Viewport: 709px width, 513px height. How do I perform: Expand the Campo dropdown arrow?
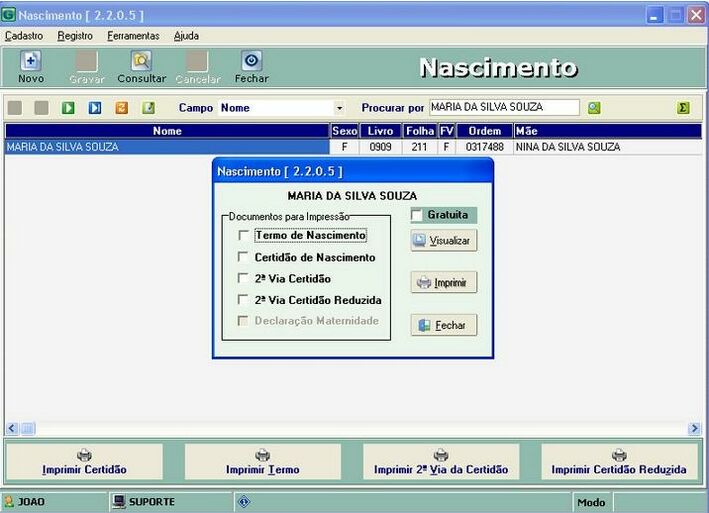click(339, 108)
